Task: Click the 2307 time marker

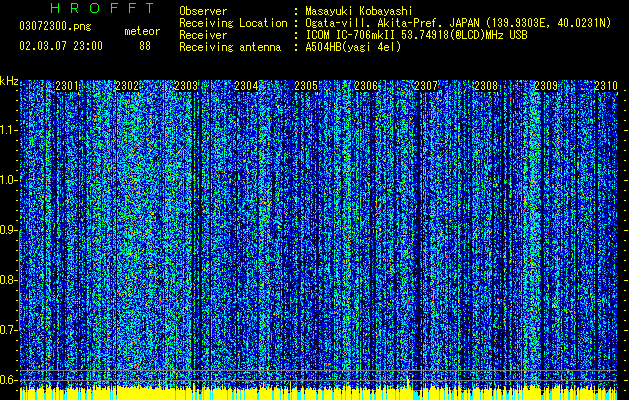Action: (426, 86)
